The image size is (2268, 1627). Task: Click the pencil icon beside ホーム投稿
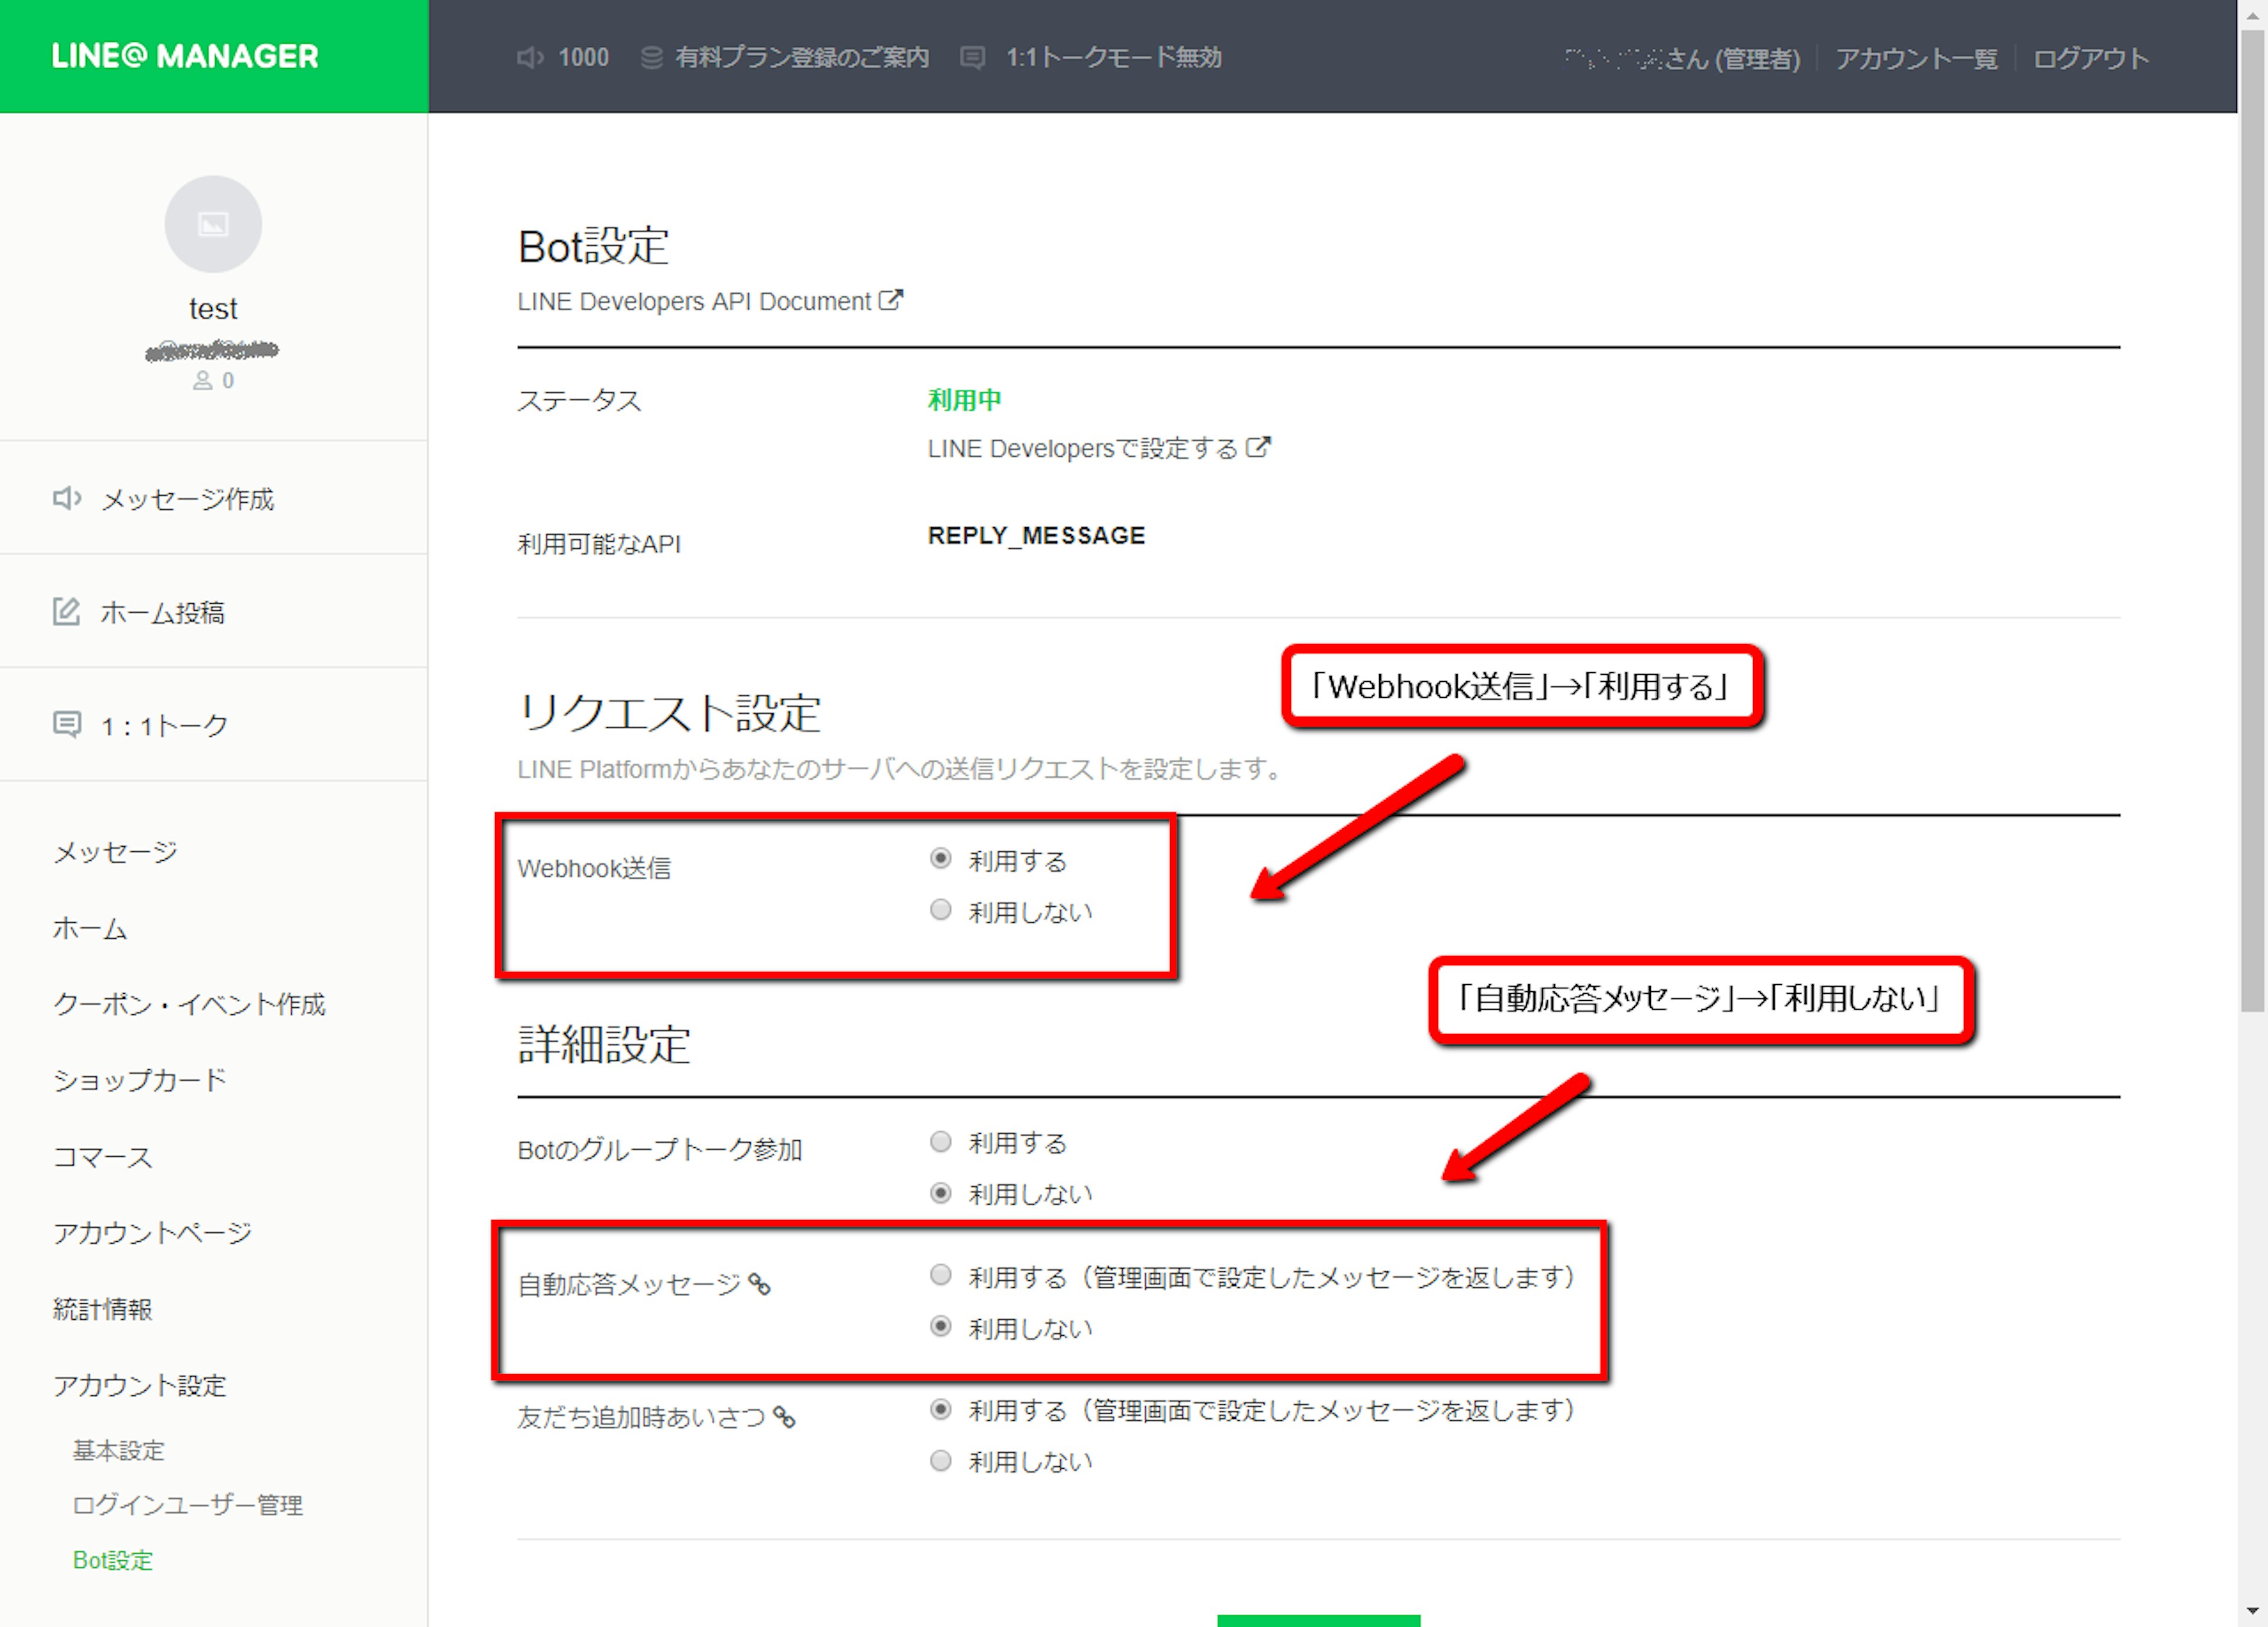click(66, 611)
